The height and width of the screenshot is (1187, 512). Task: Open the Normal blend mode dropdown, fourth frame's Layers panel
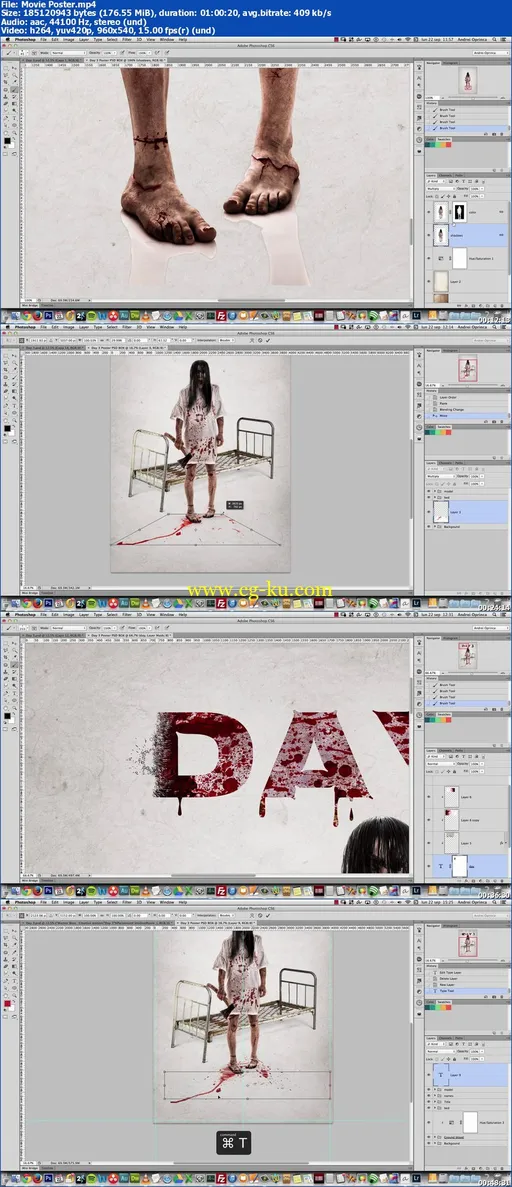pos(442,1050)
